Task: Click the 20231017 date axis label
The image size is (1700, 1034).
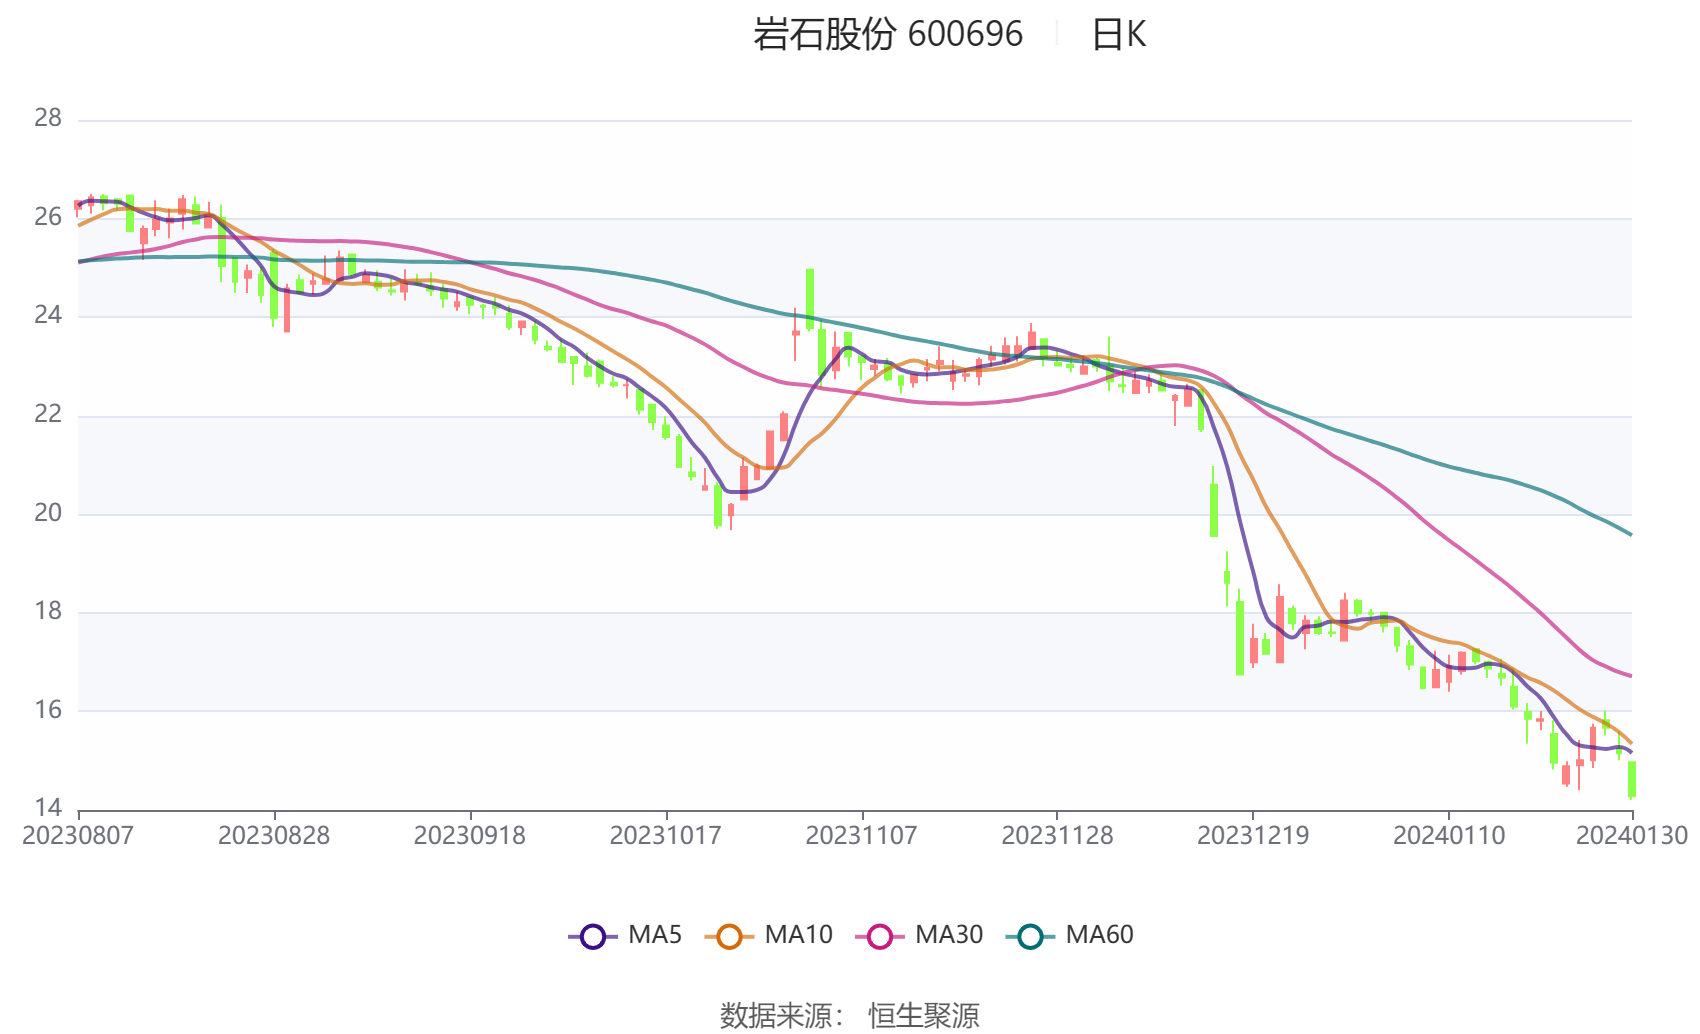Action: [x=666, y=836]
